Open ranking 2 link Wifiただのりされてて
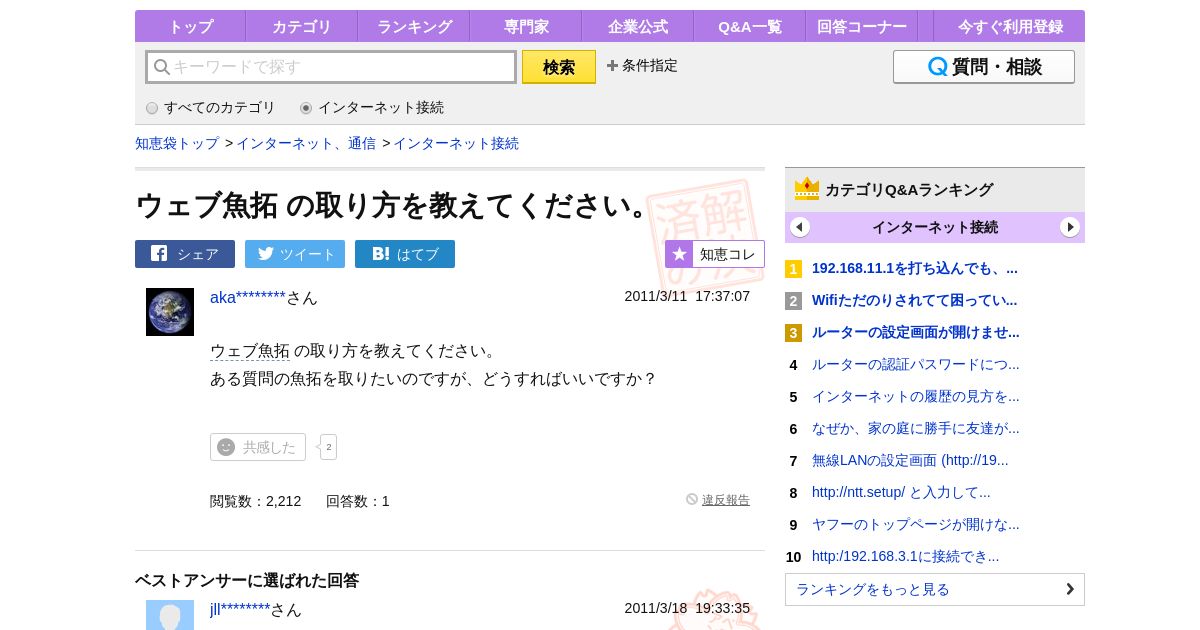 [915, 300]
